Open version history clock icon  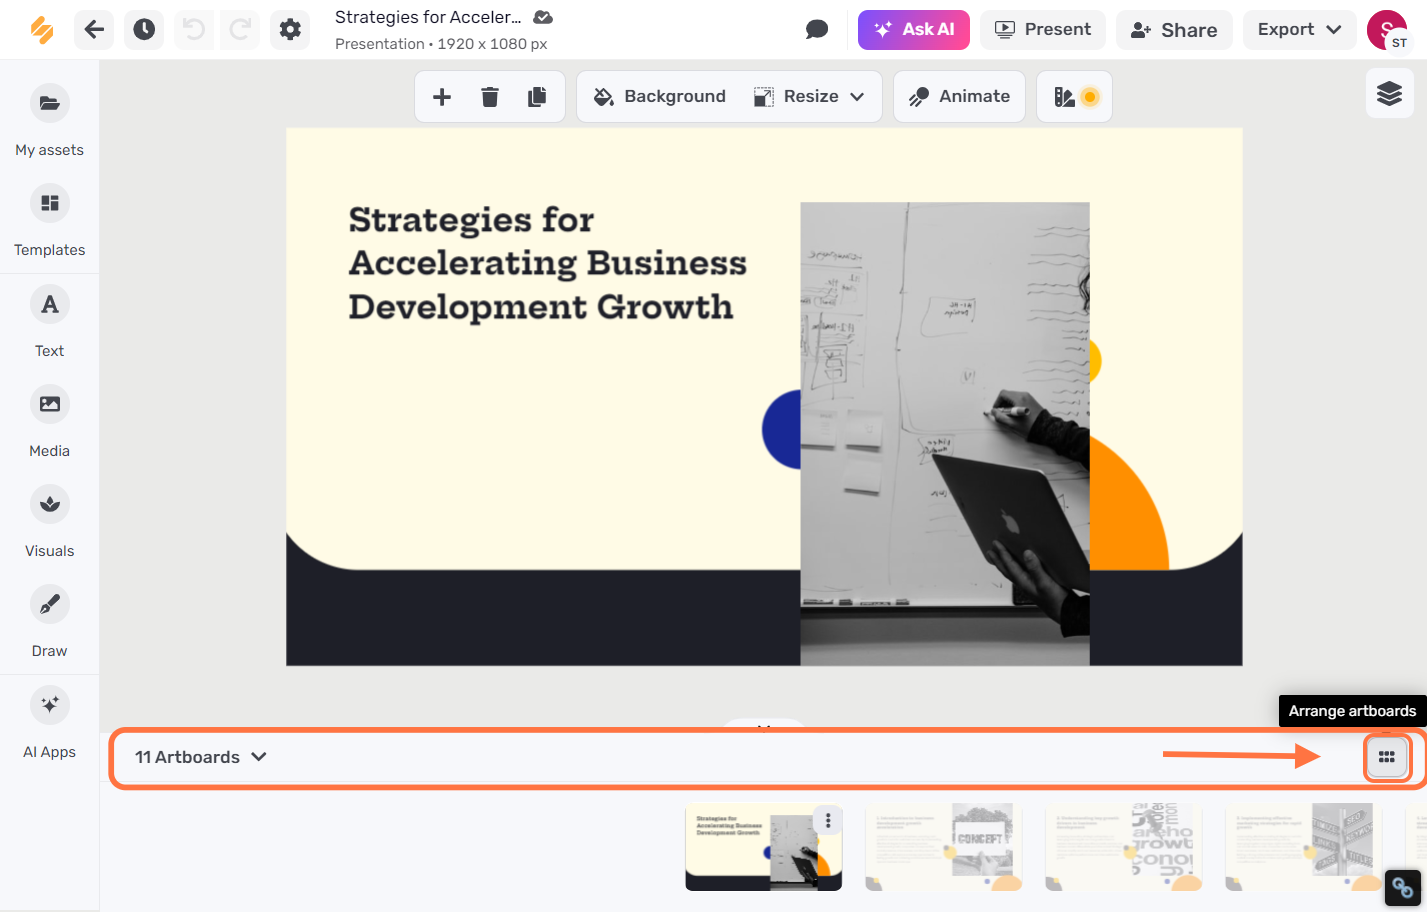pos(144,30)
